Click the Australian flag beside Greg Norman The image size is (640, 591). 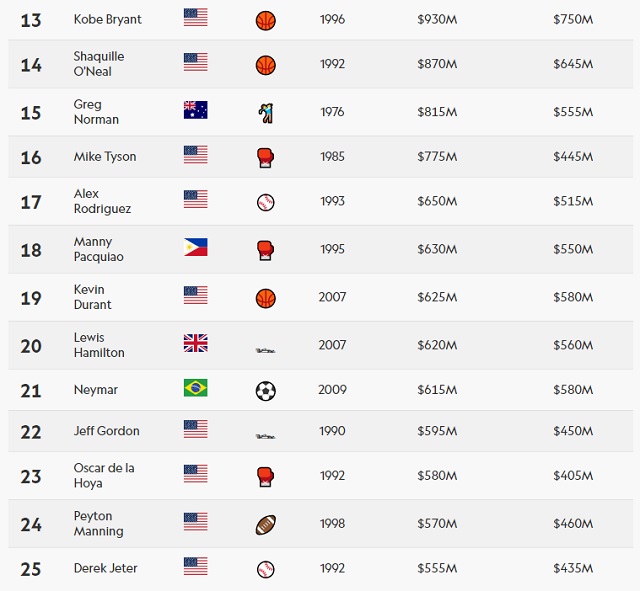195,110
